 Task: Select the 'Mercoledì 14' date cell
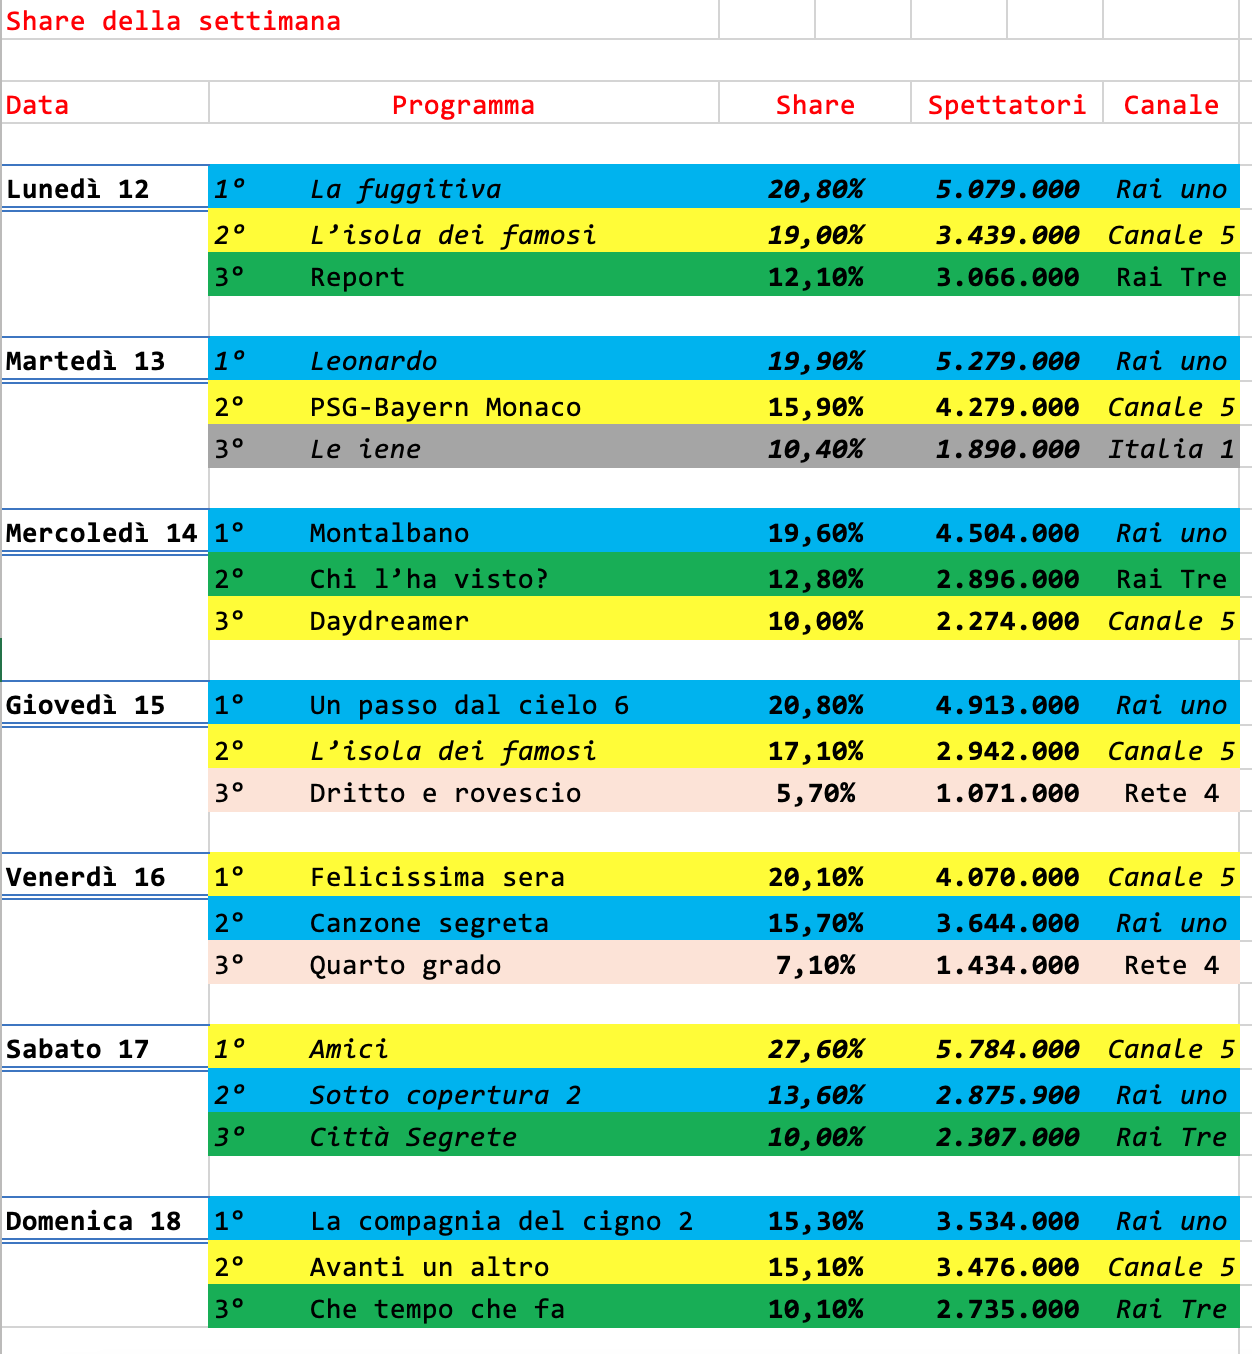point(102,533)
